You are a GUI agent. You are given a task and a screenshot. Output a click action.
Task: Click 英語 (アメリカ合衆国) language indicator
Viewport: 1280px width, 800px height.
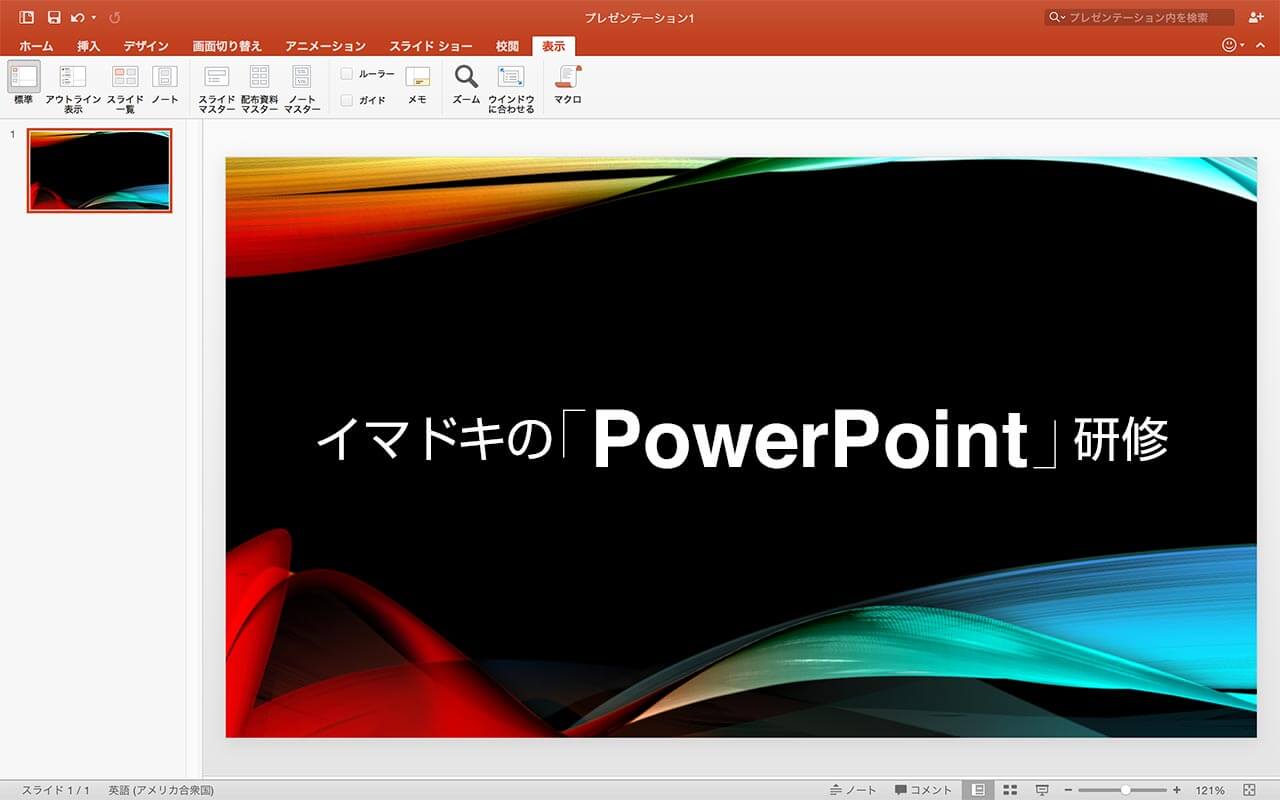coord(161,790)
